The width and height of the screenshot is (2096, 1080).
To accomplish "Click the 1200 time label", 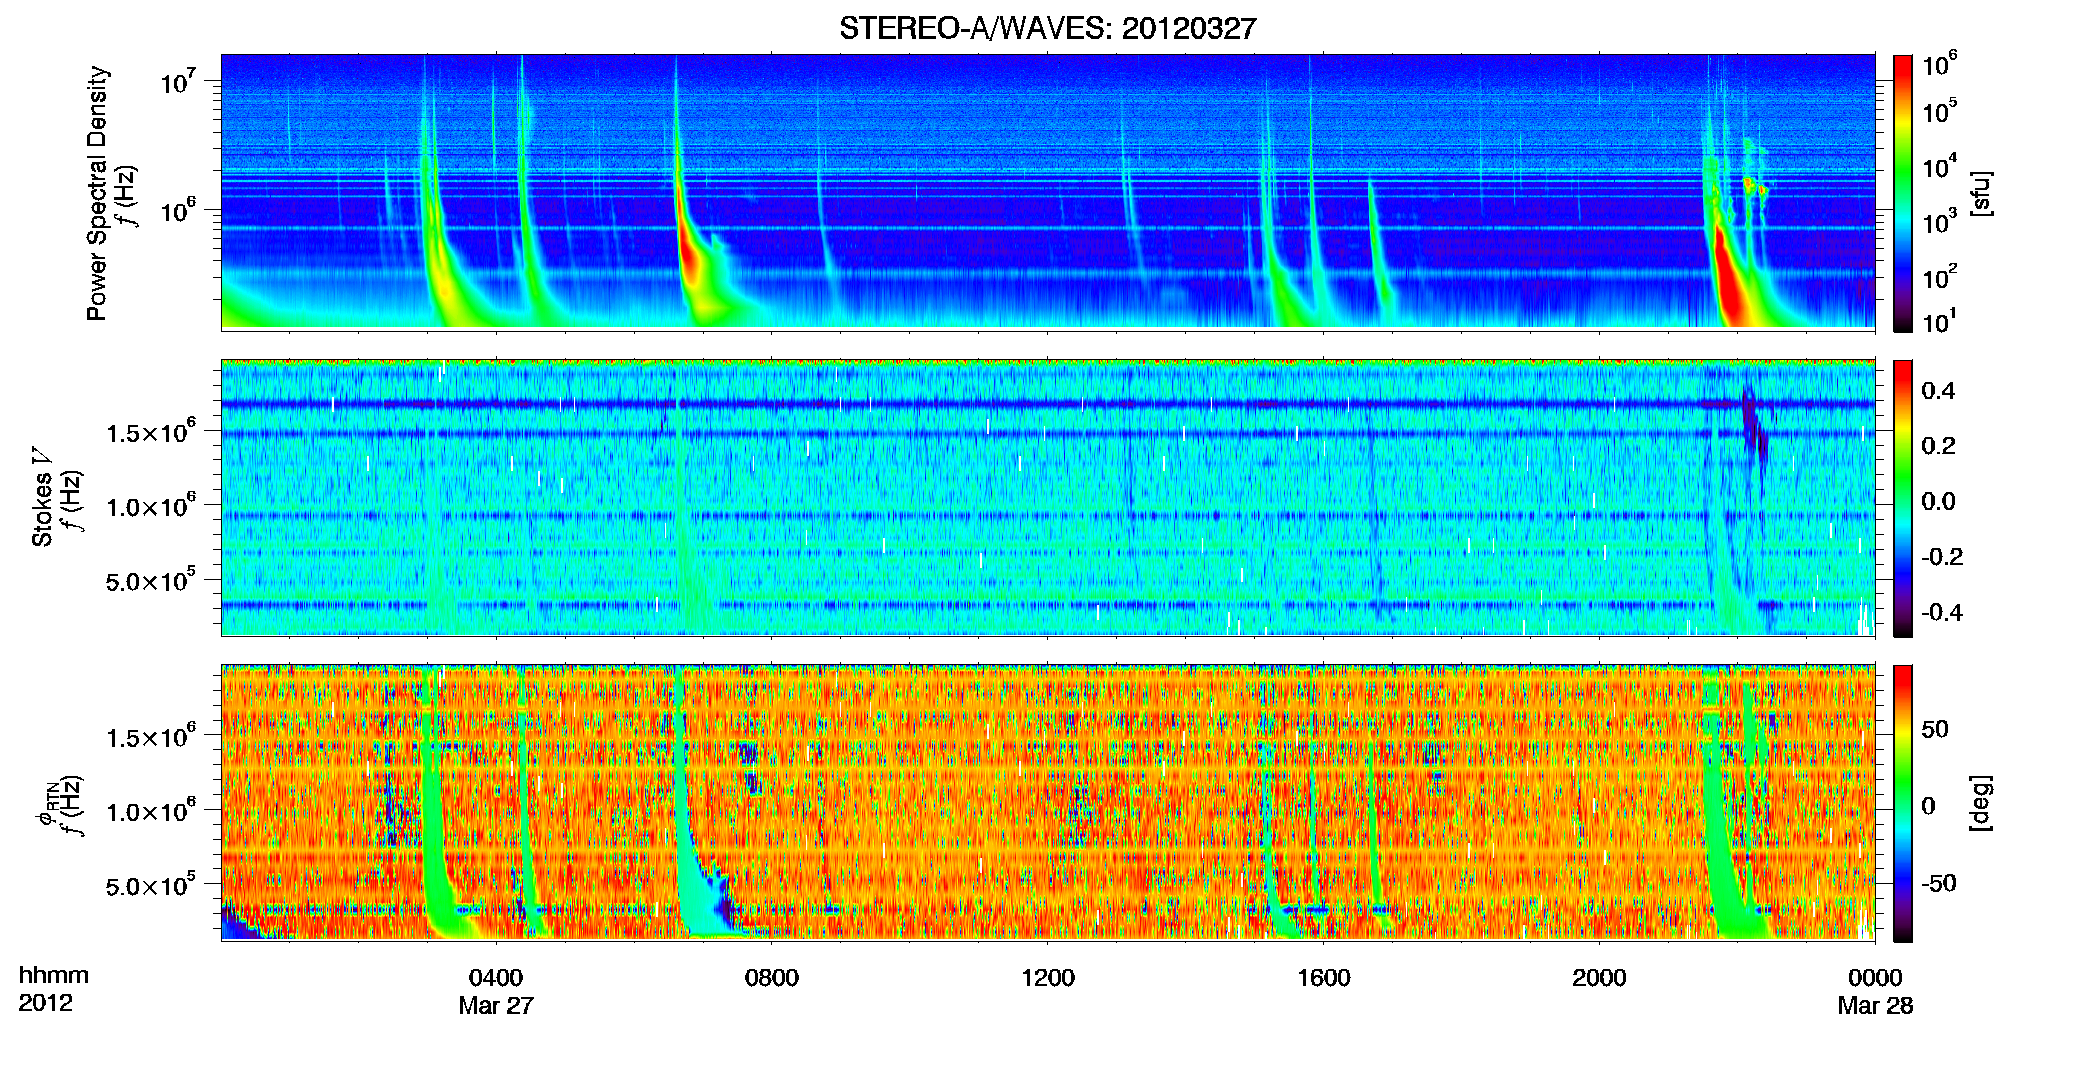I will (1048, 978).
